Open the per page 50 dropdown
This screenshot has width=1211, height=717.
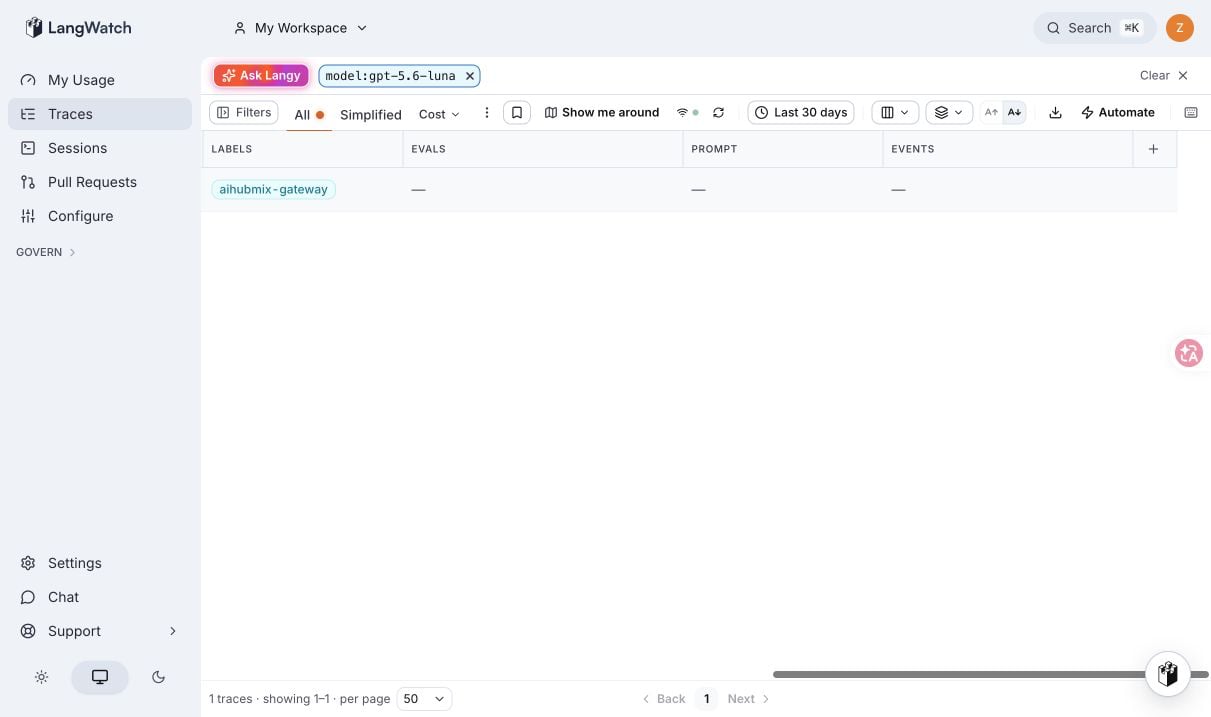tap(424, 699)
